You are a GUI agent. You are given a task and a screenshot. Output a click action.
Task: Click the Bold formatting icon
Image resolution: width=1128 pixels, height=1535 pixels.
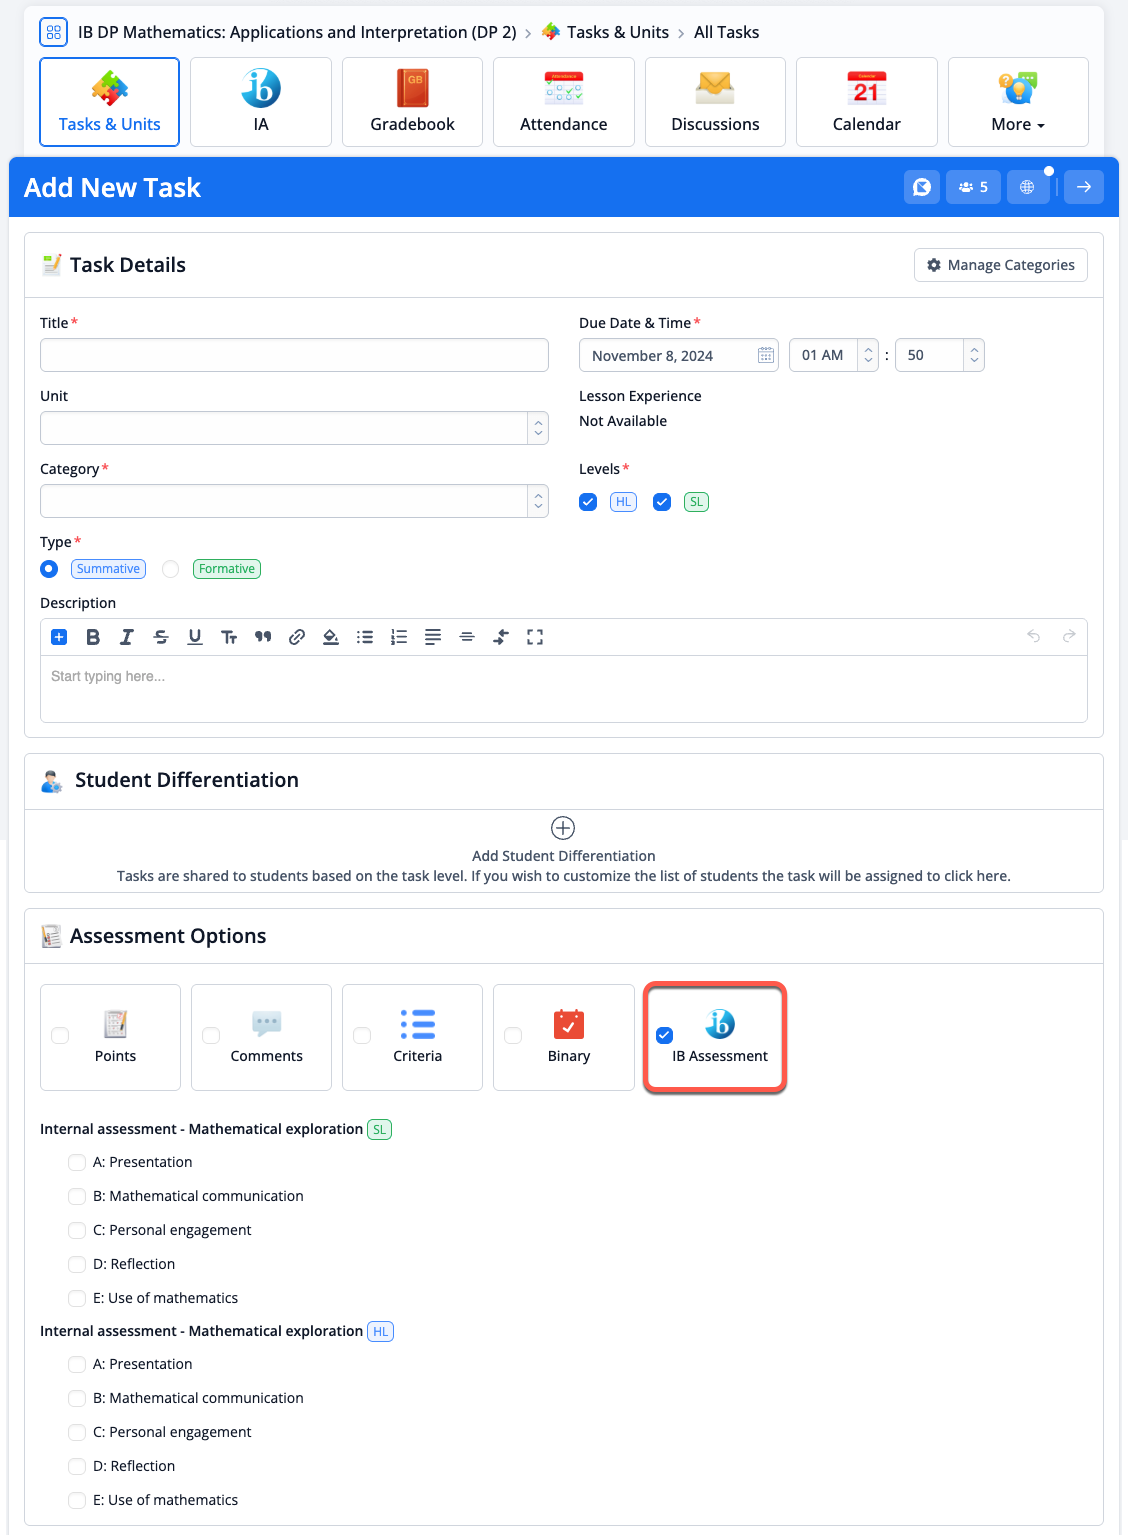point(93,637)
